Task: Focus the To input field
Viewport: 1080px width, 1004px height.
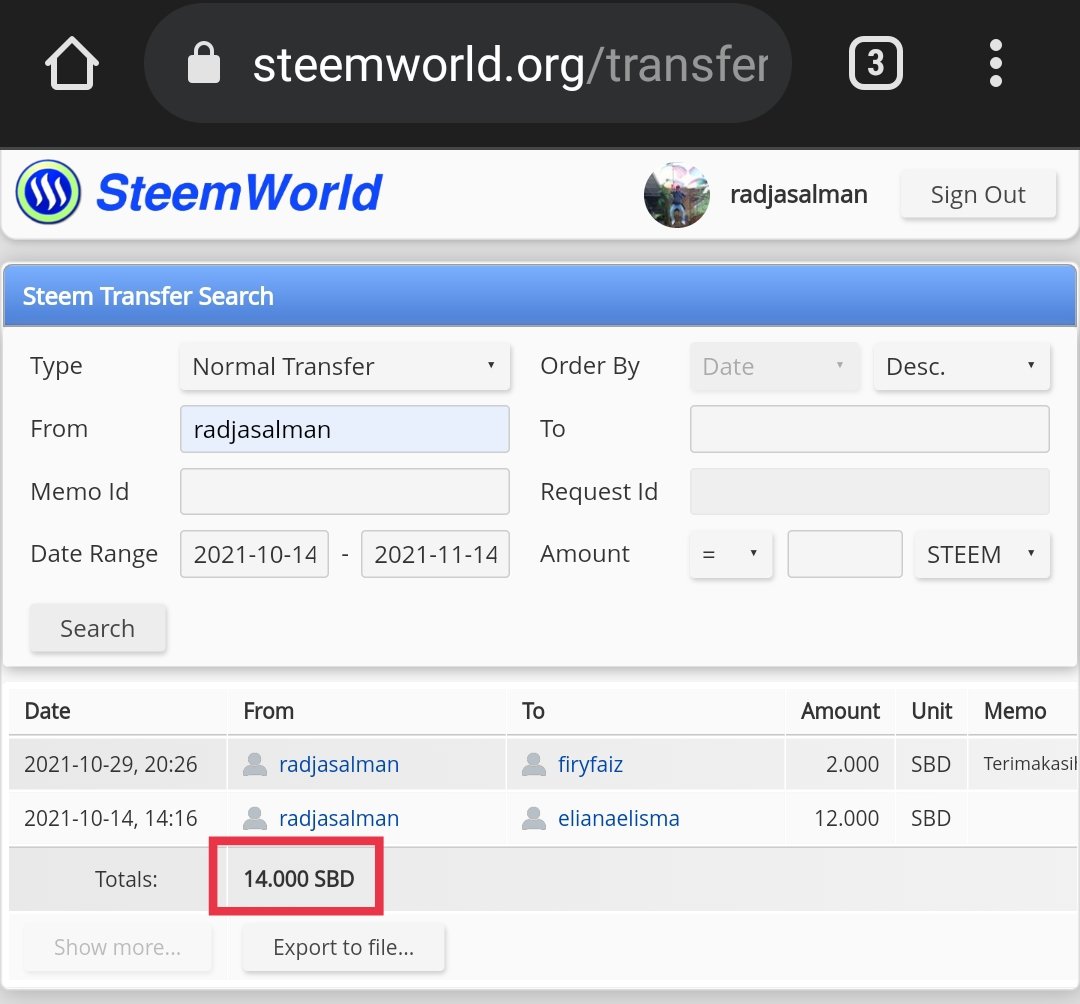Action: 870,429
